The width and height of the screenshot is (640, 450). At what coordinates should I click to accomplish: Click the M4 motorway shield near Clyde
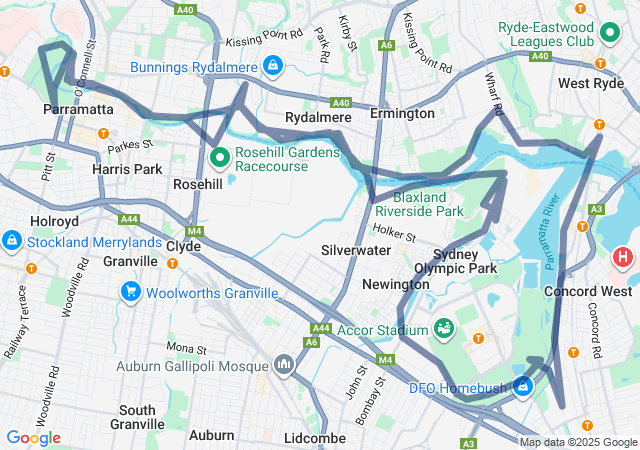pos(194,232)
